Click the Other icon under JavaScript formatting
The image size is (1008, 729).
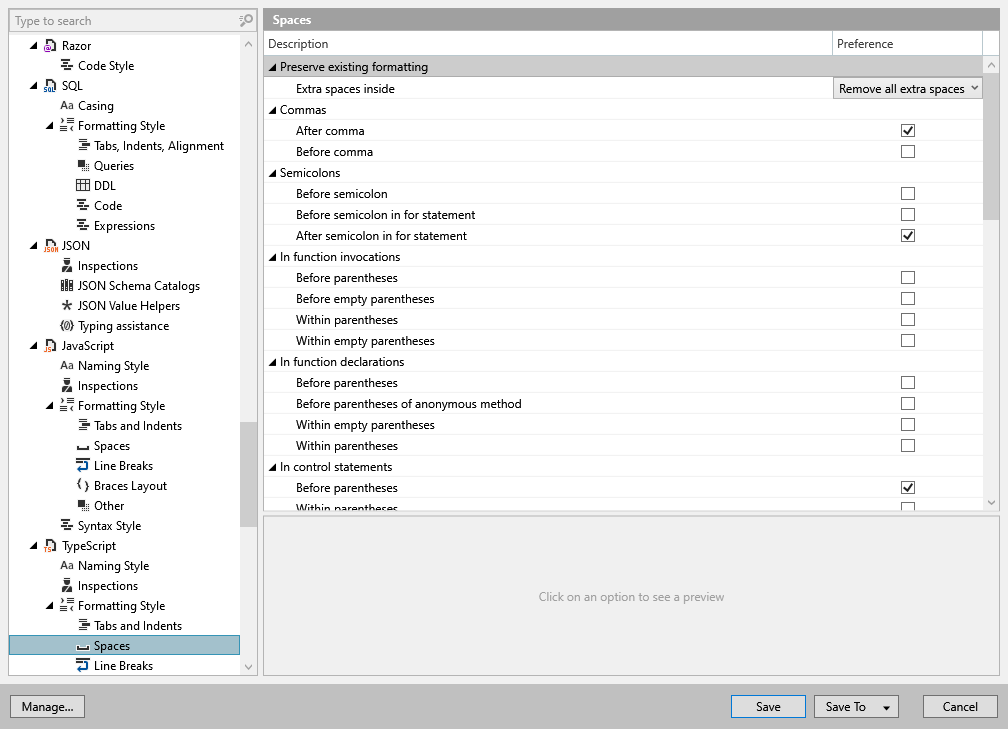point(83,505)
